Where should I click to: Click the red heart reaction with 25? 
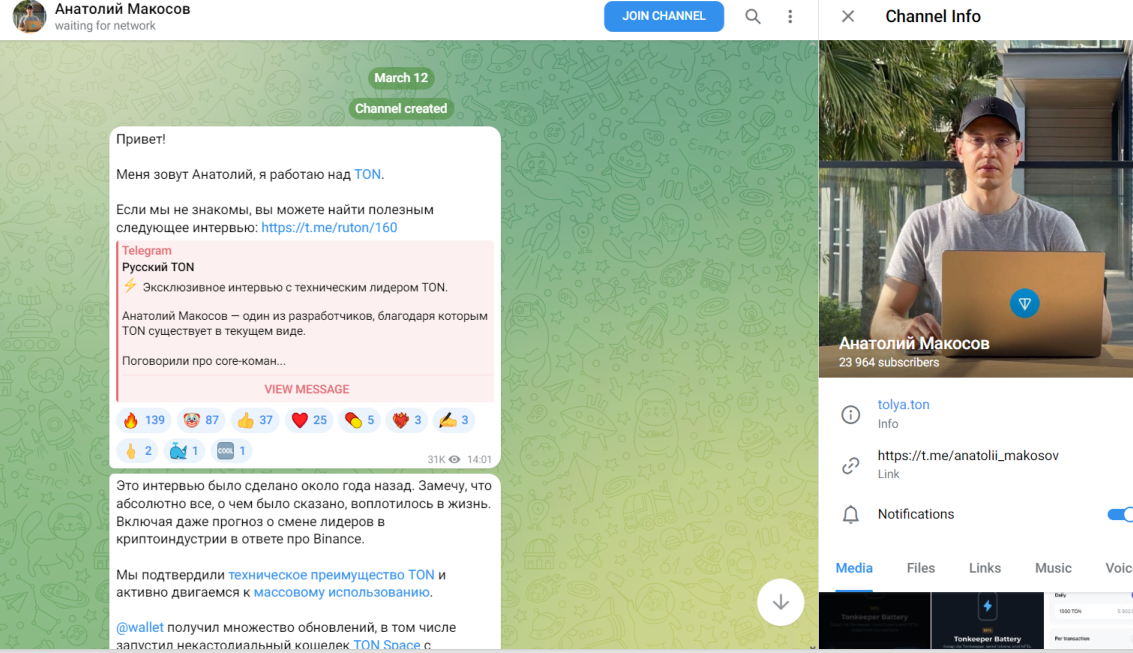[x=309, y=420]
